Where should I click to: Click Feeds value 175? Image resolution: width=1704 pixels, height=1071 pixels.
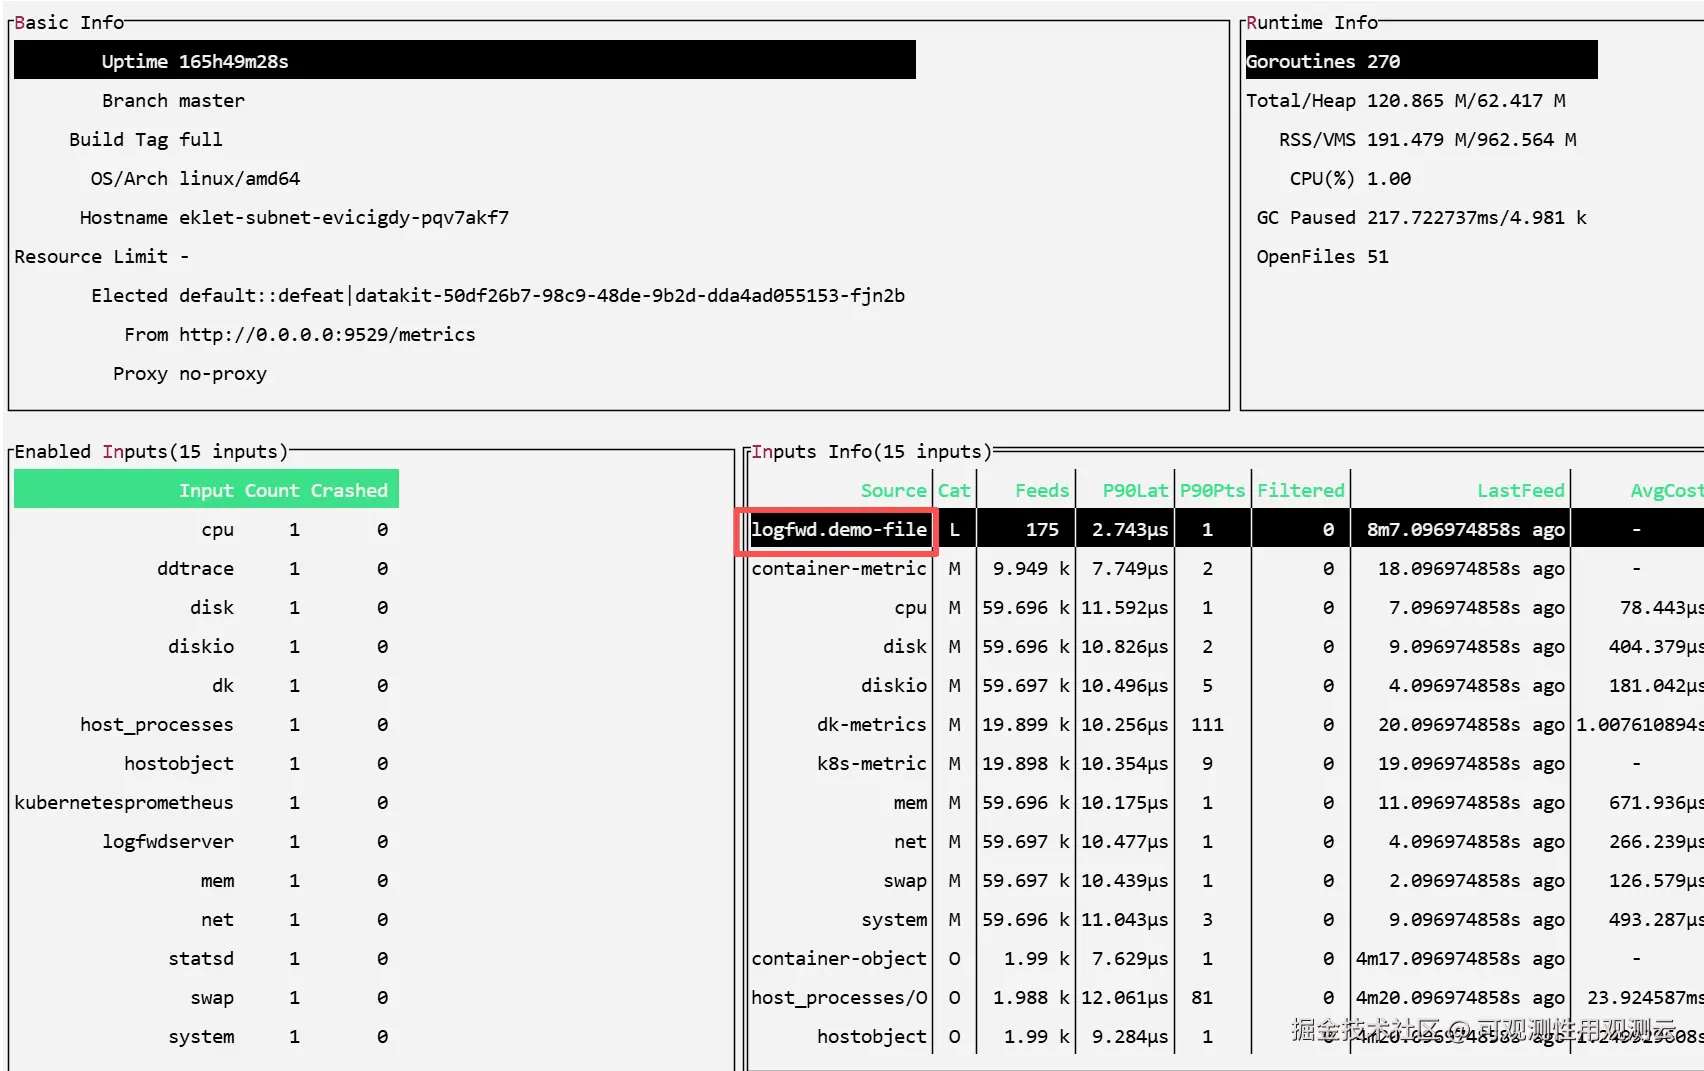tap(1042, 529)
